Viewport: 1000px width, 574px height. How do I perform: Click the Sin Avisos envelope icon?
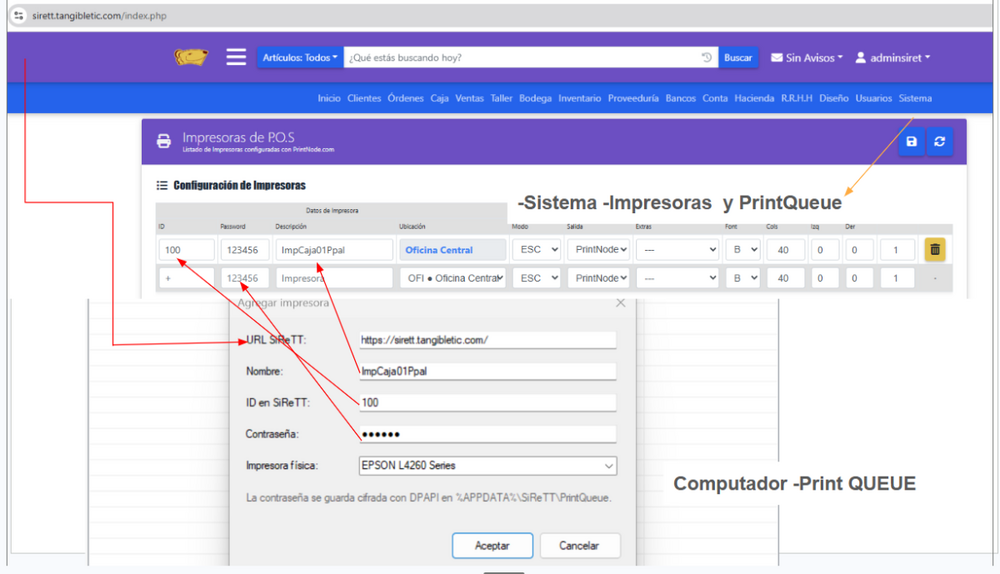click(777, 57)
